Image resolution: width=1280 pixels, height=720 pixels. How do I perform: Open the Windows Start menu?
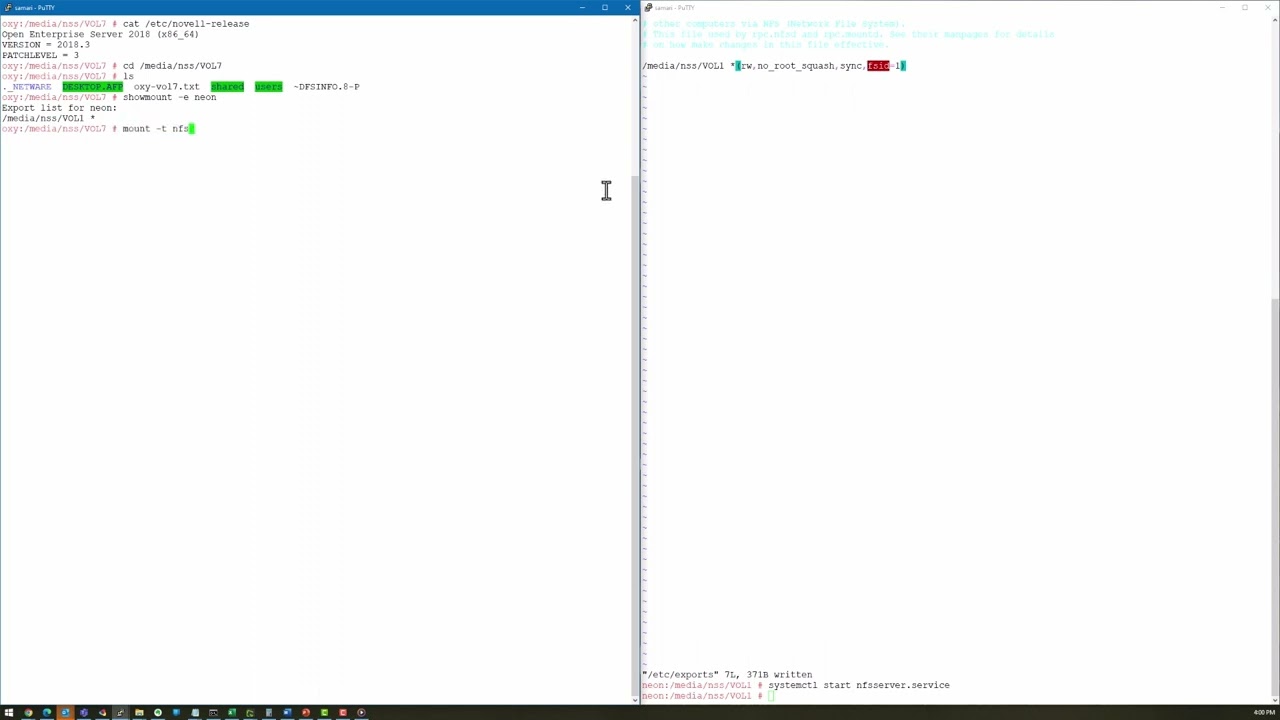click(9, 713)
